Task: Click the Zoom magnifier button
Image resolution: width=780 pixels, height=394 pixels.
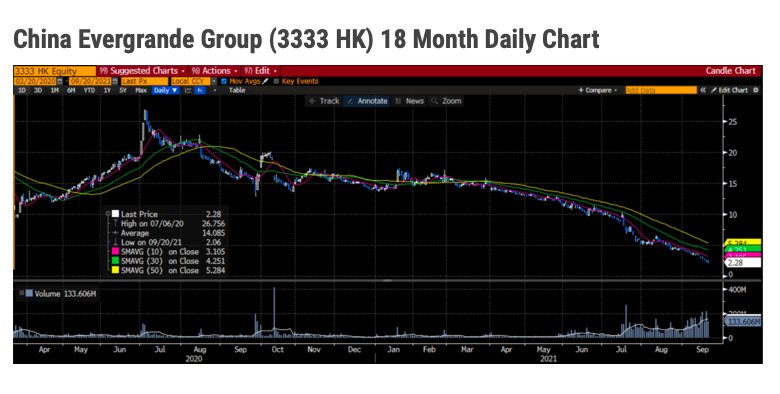Action: tap(446, 101)
